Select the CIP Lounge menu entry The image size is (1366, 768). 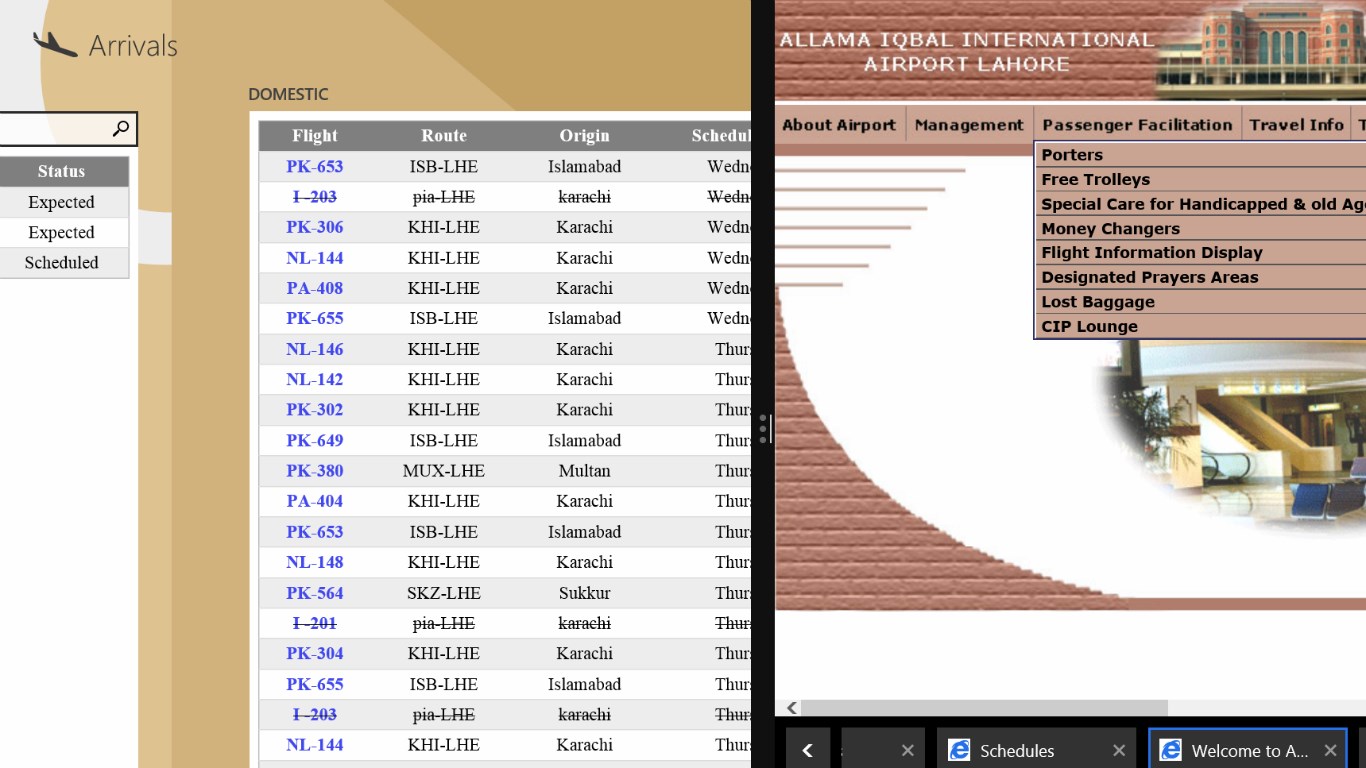(x=1089, y=327)
